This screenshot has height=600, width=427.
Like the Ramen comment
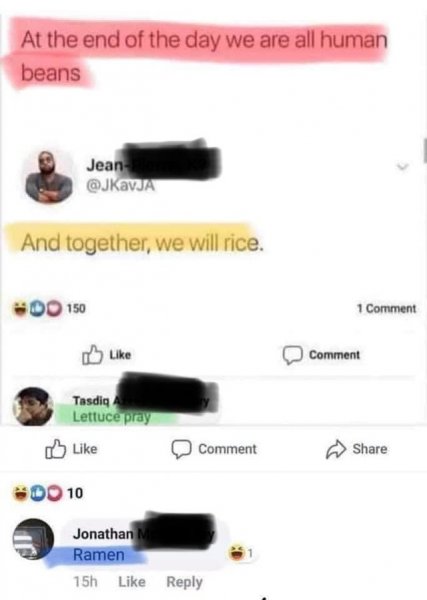[132, 582]
